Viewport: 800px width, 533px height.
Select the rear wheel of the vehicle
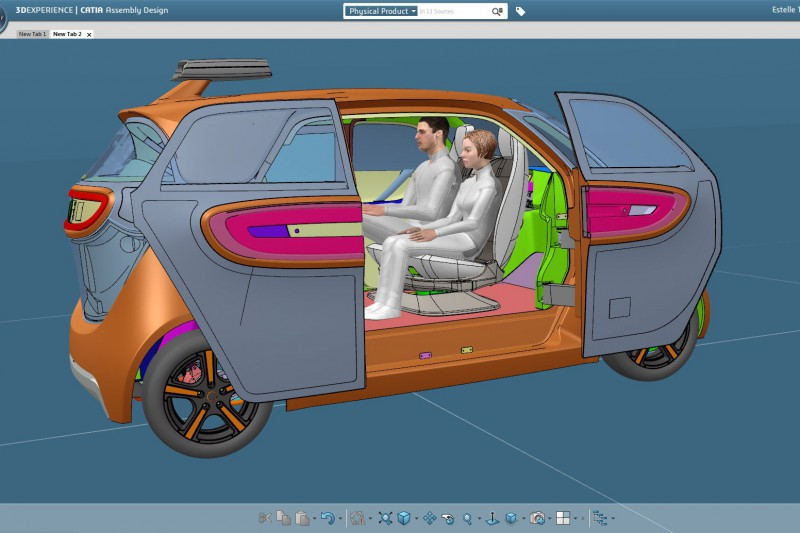pos(207,395)
